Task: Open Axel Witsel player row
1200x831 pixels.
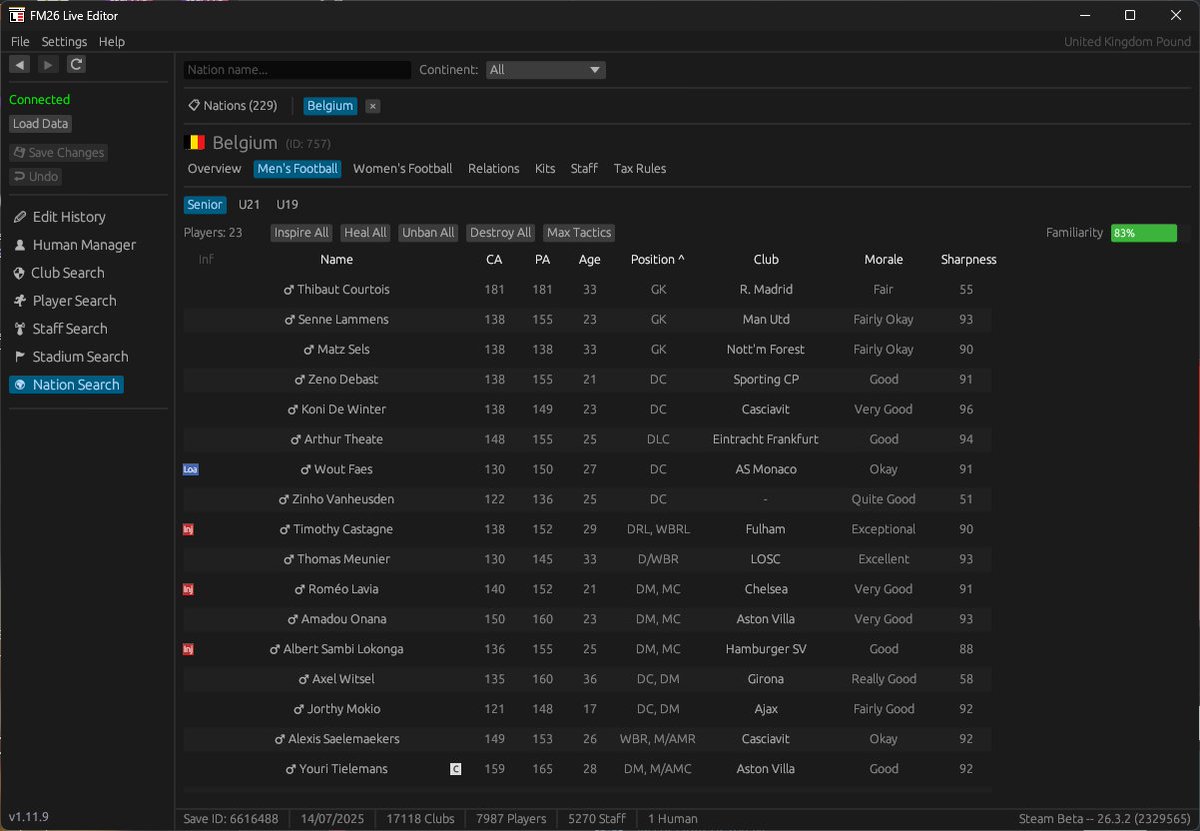Action: tap(587, 679)
